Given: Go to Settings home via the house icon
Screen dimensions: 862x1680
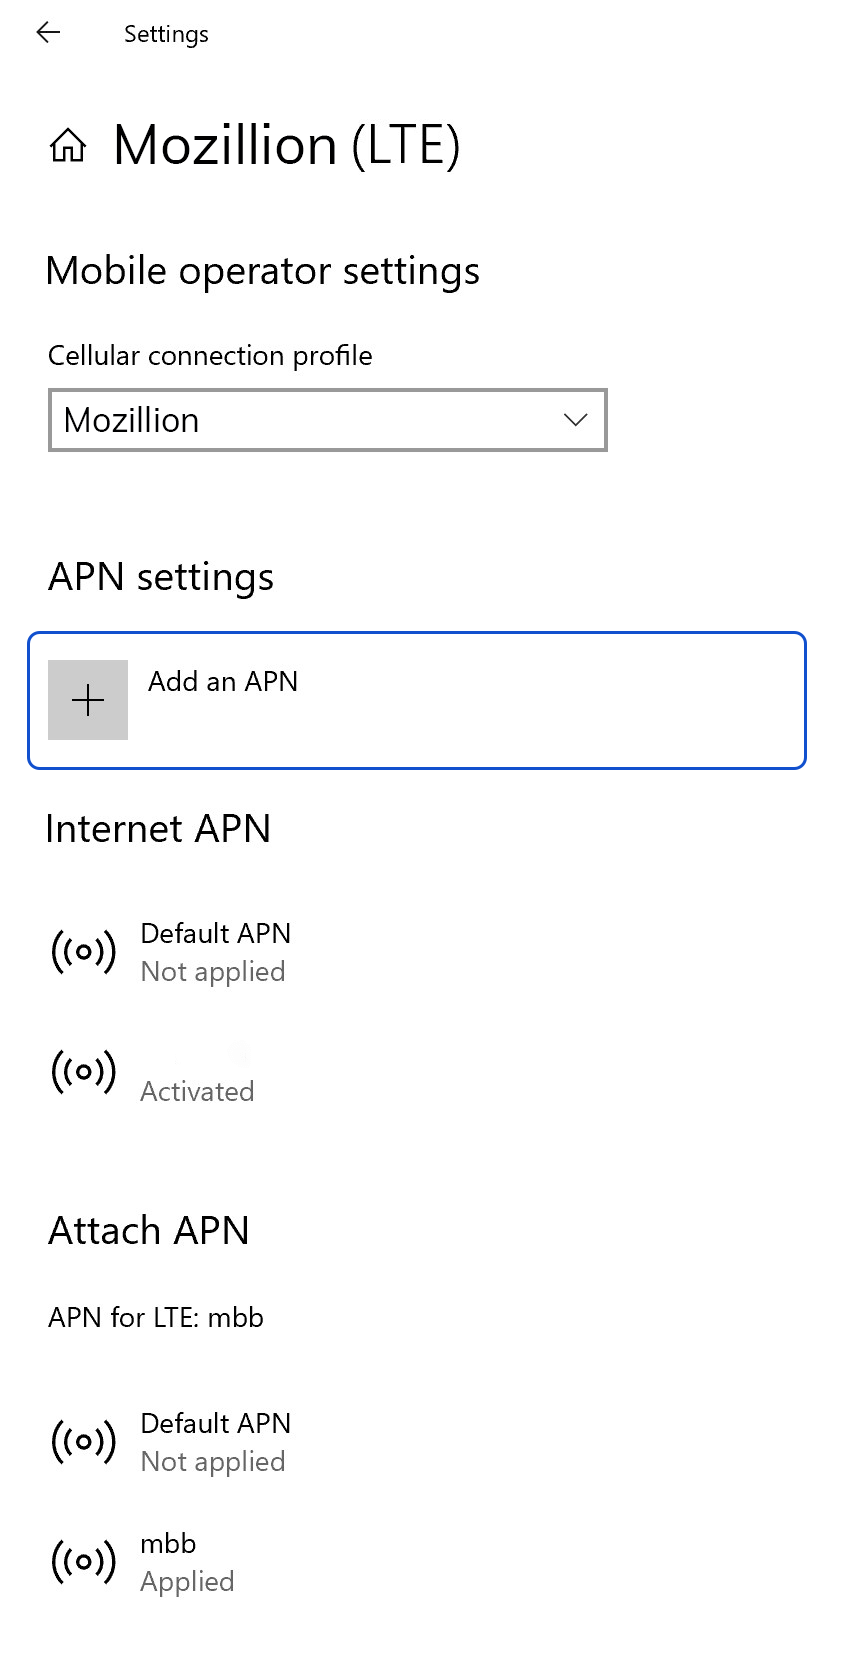Looking at the screenshot, I should point(68,146).
